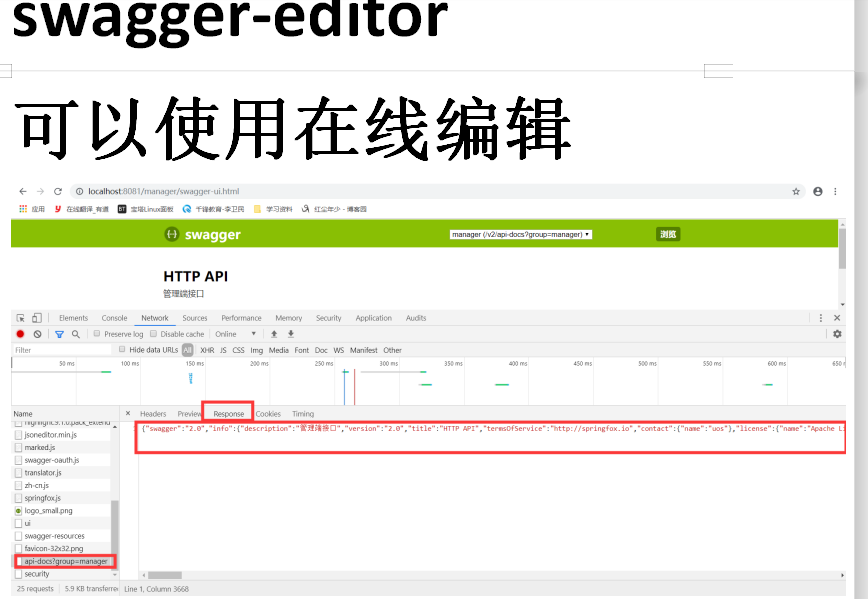
Task: Import HAR file upload arrow
Action: coord(274,334)
